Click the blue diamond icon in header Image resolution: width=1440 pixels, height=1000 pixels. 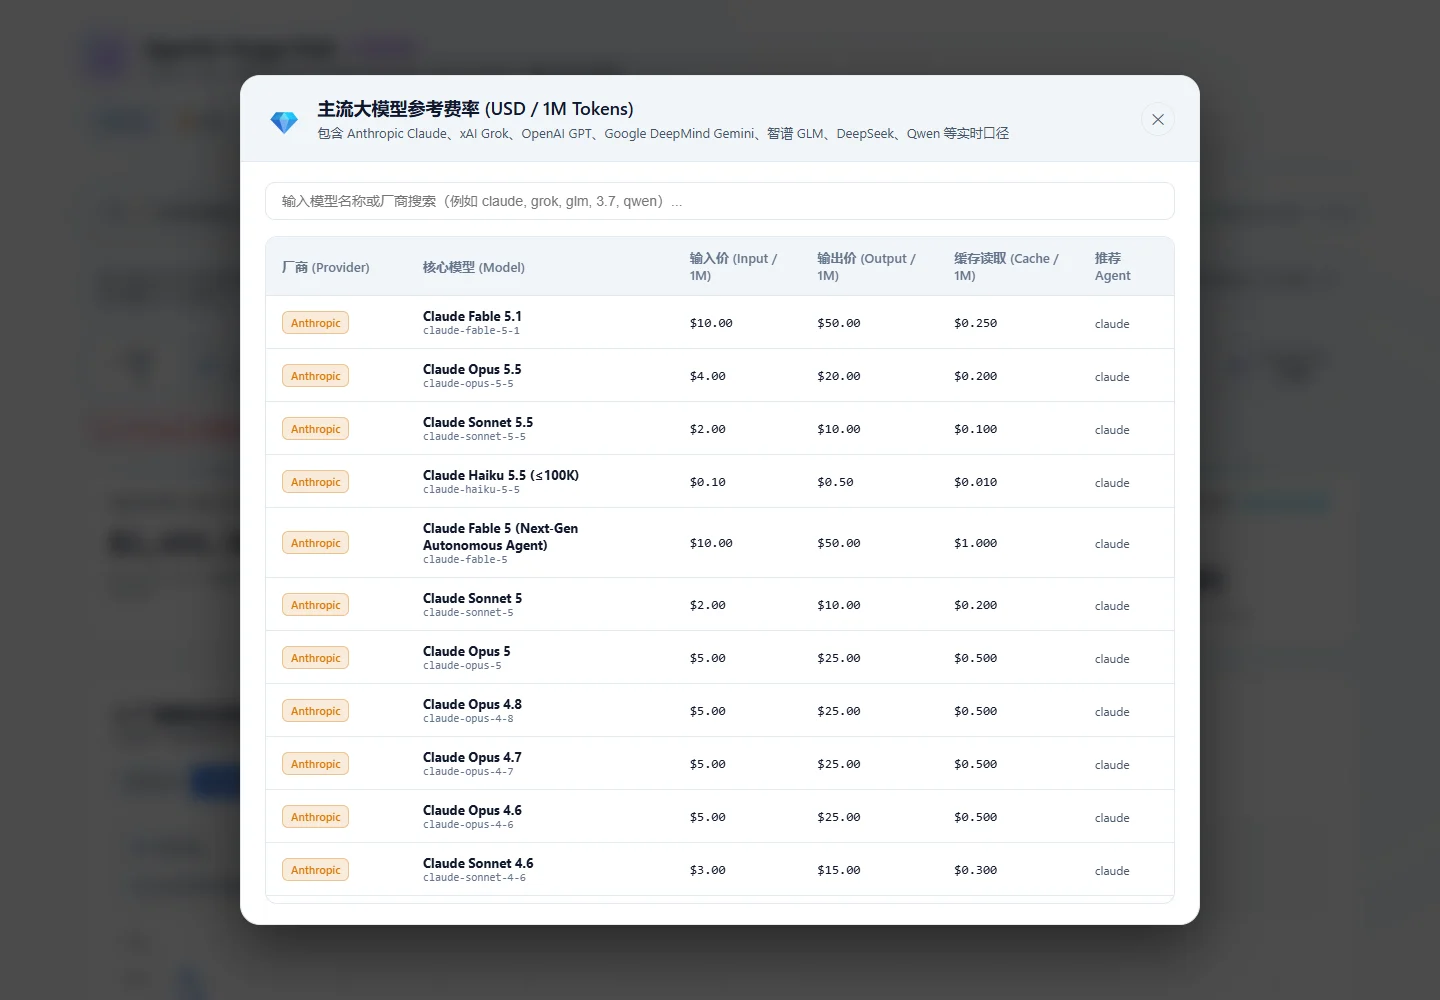[284, 122]
